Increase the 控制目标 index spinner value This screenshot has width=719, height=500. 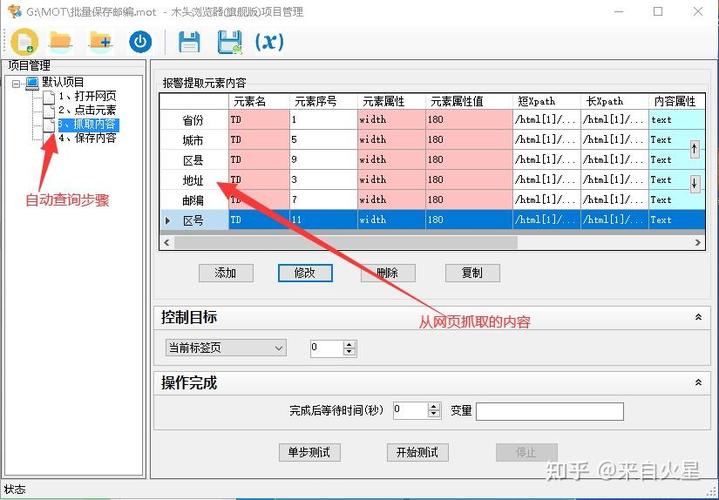pyautogui.click(x=349, y=344)
